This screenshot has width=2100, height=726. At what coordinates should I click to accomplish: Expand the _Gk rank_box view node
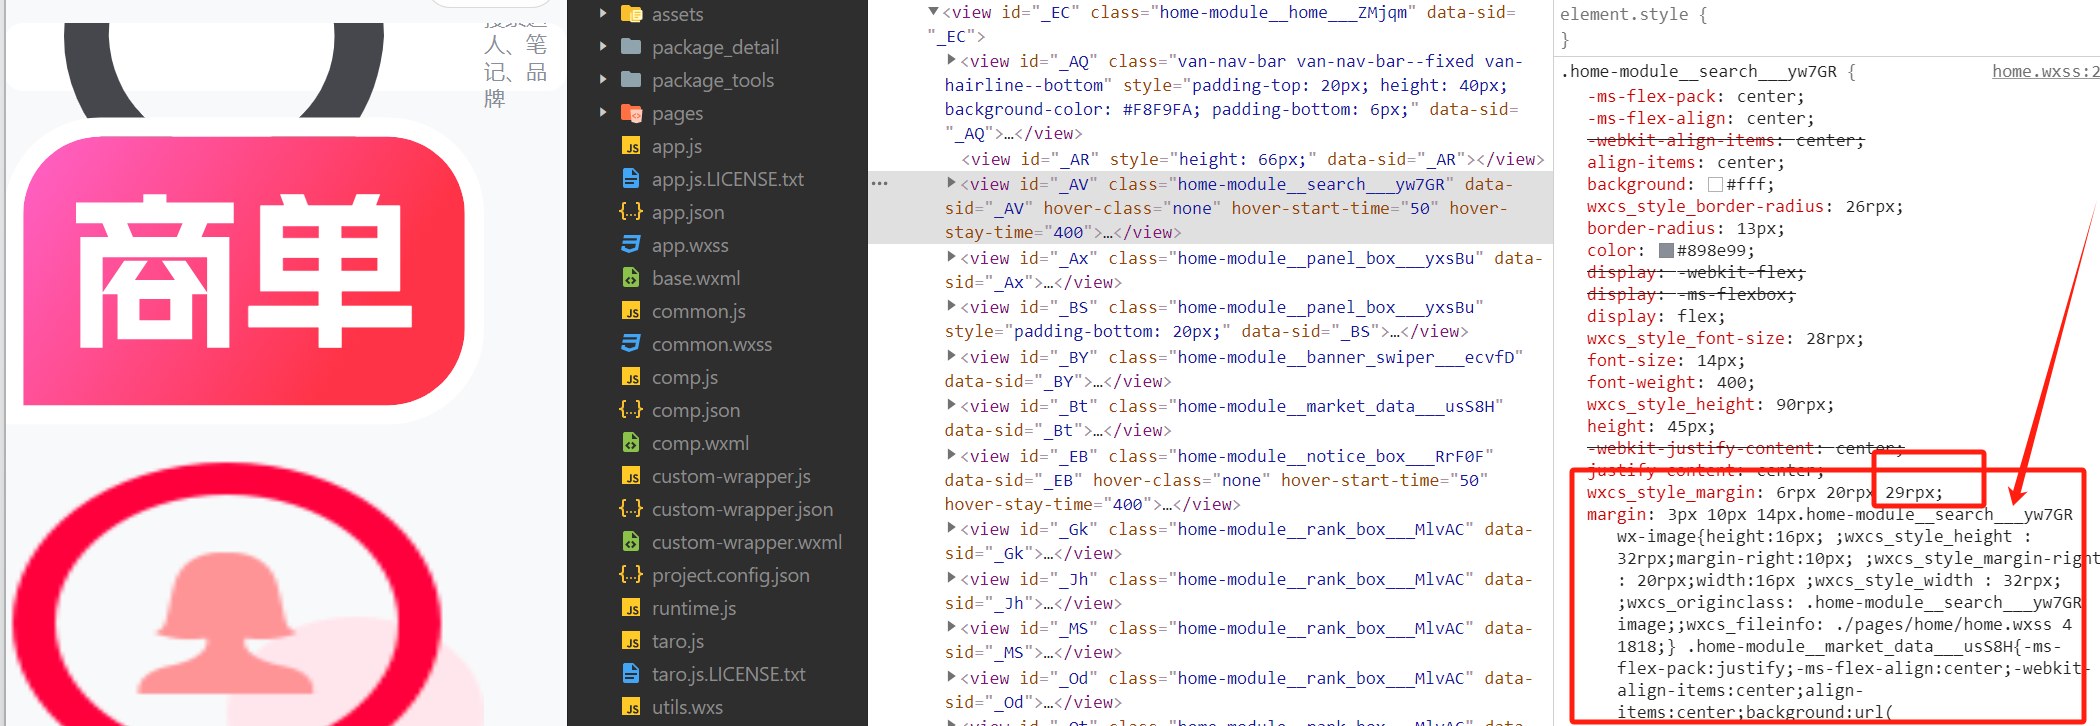951,528
